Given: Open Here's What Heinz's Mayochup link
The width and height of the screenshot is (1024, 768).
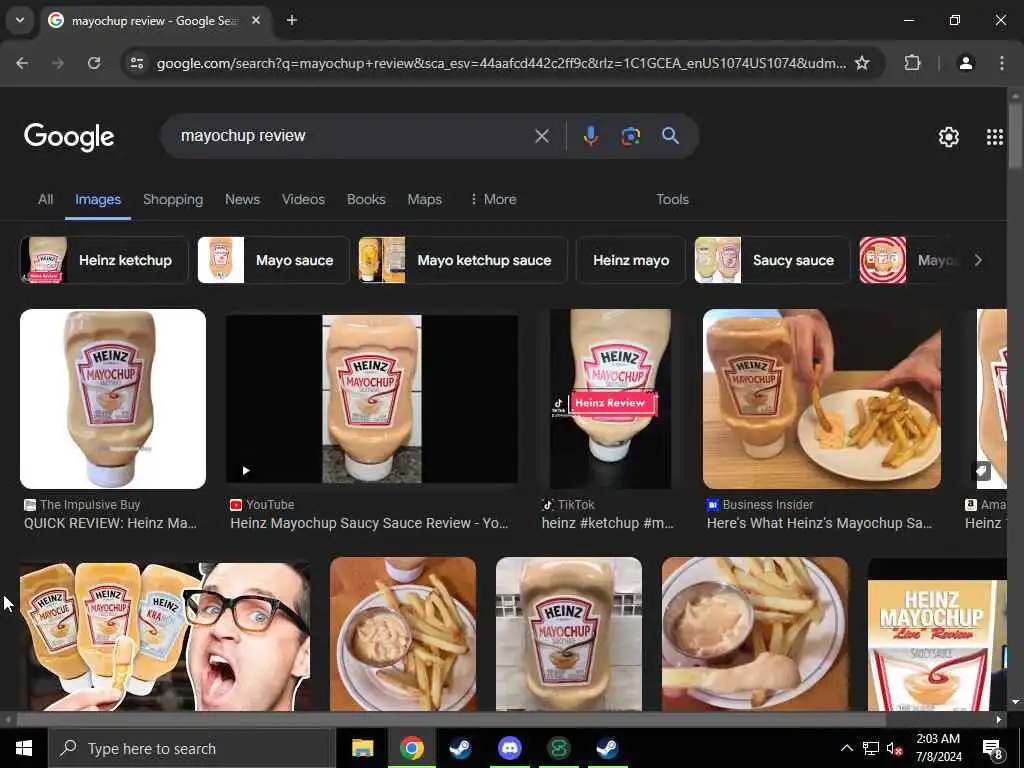Looking at the screenshot, I should coord(819,523).
